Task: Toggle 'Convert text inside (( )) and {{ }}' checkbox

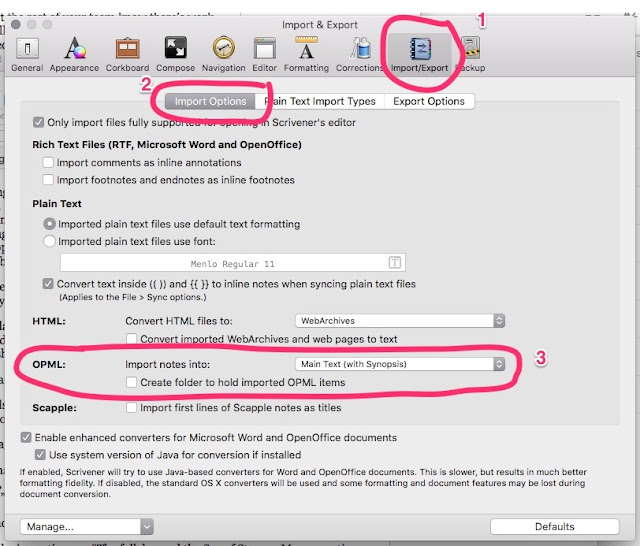Action: [x=48, y=284]
